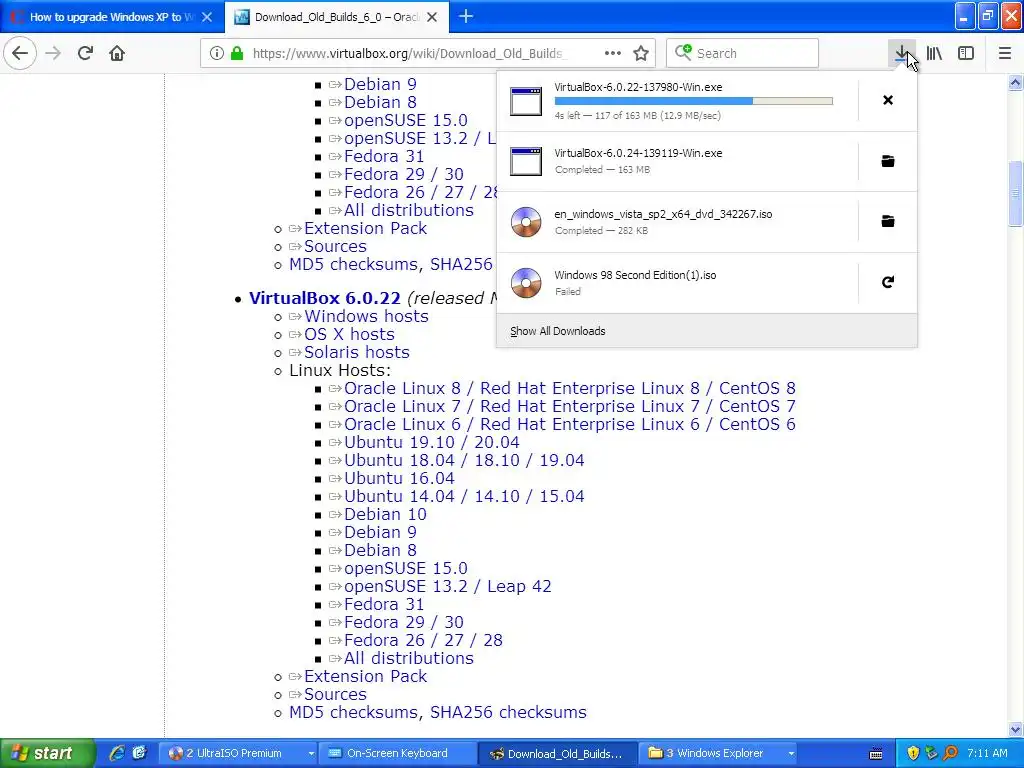Open the Start menu
1024x768 pixels.
click(x=47, y=753)
